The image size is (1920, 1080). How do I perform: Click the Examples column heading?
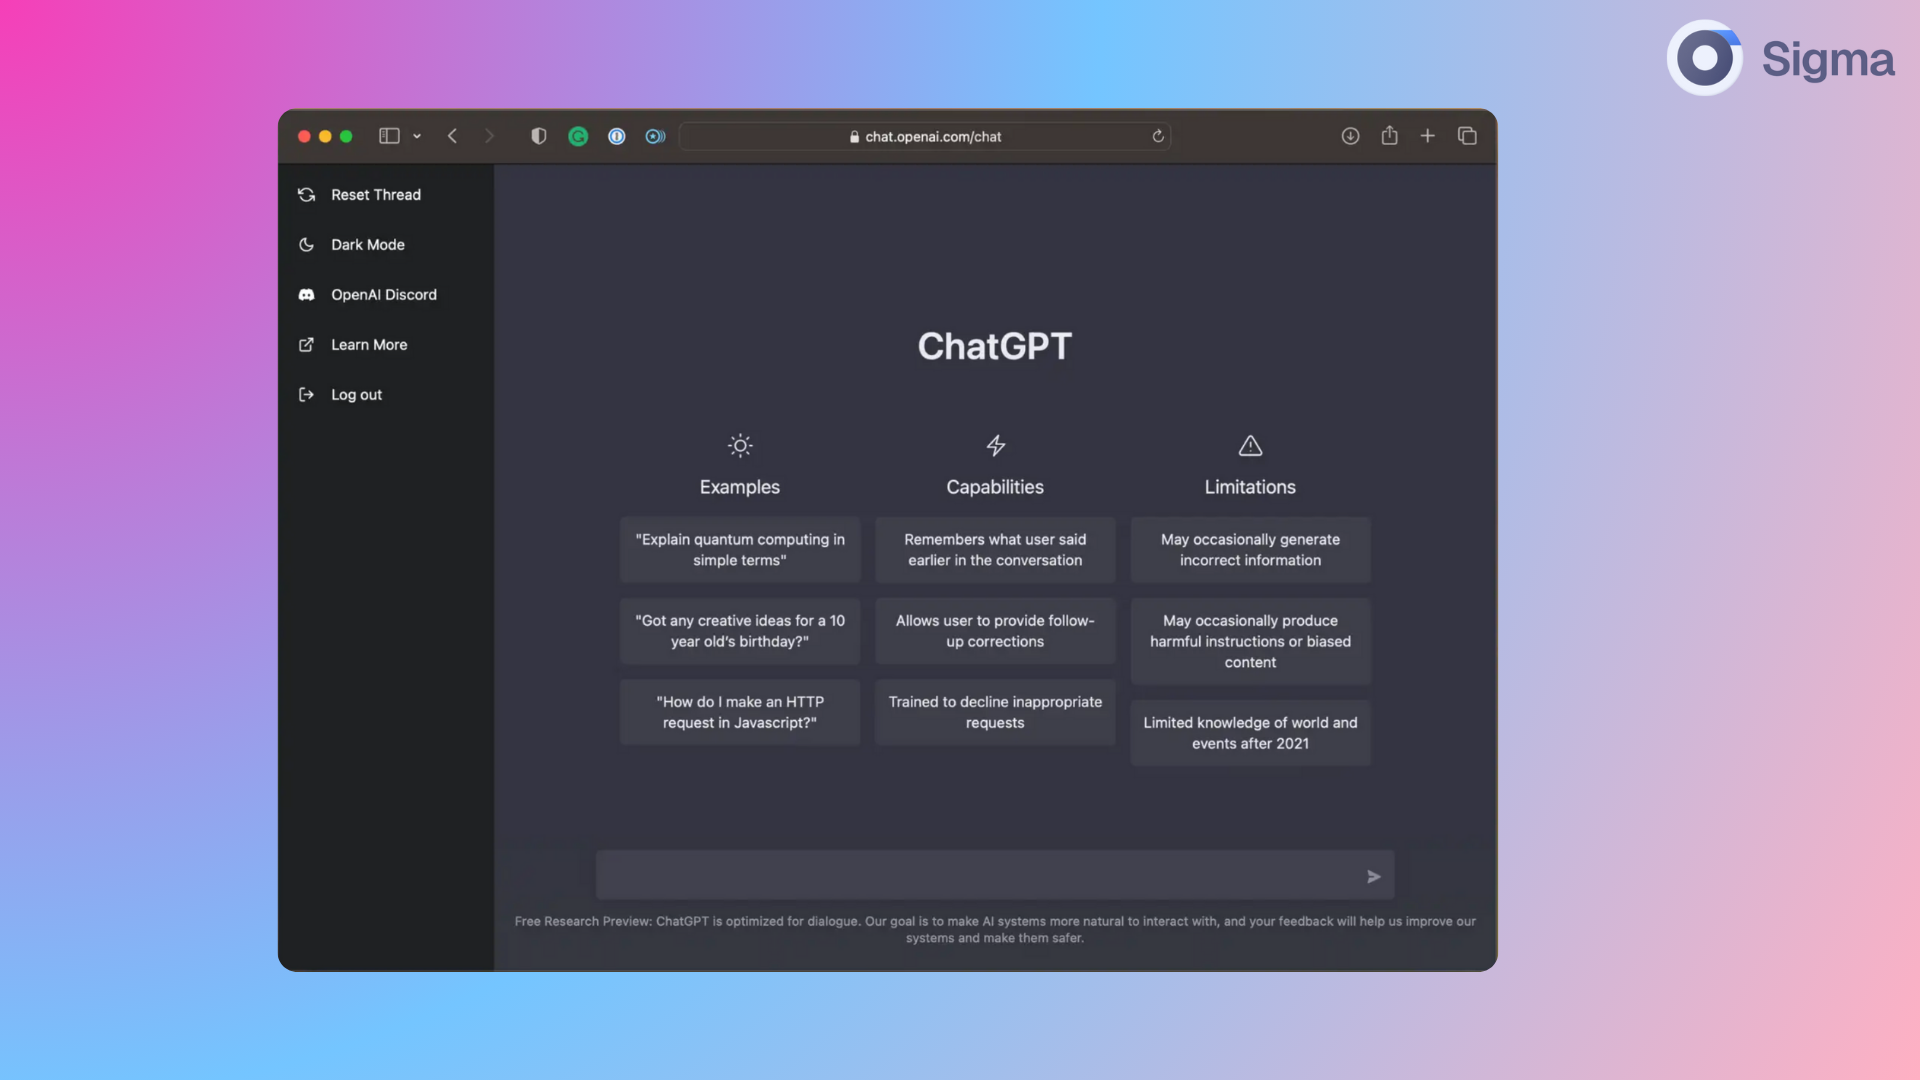(x=740, y=487)
